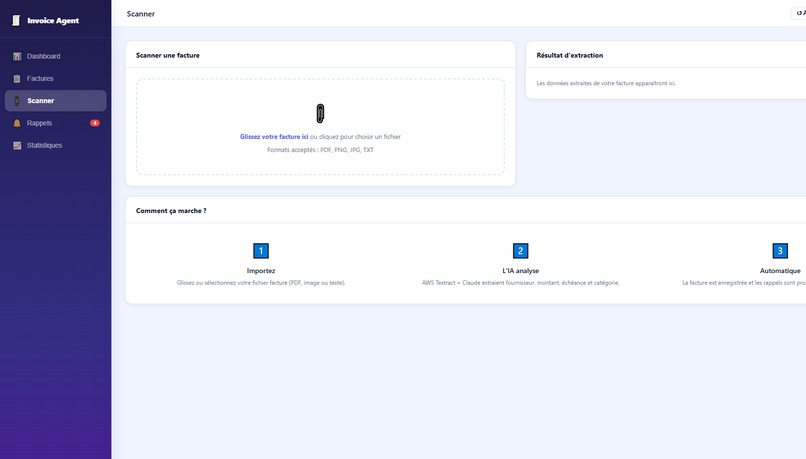Open the Statistiques page

56,145
